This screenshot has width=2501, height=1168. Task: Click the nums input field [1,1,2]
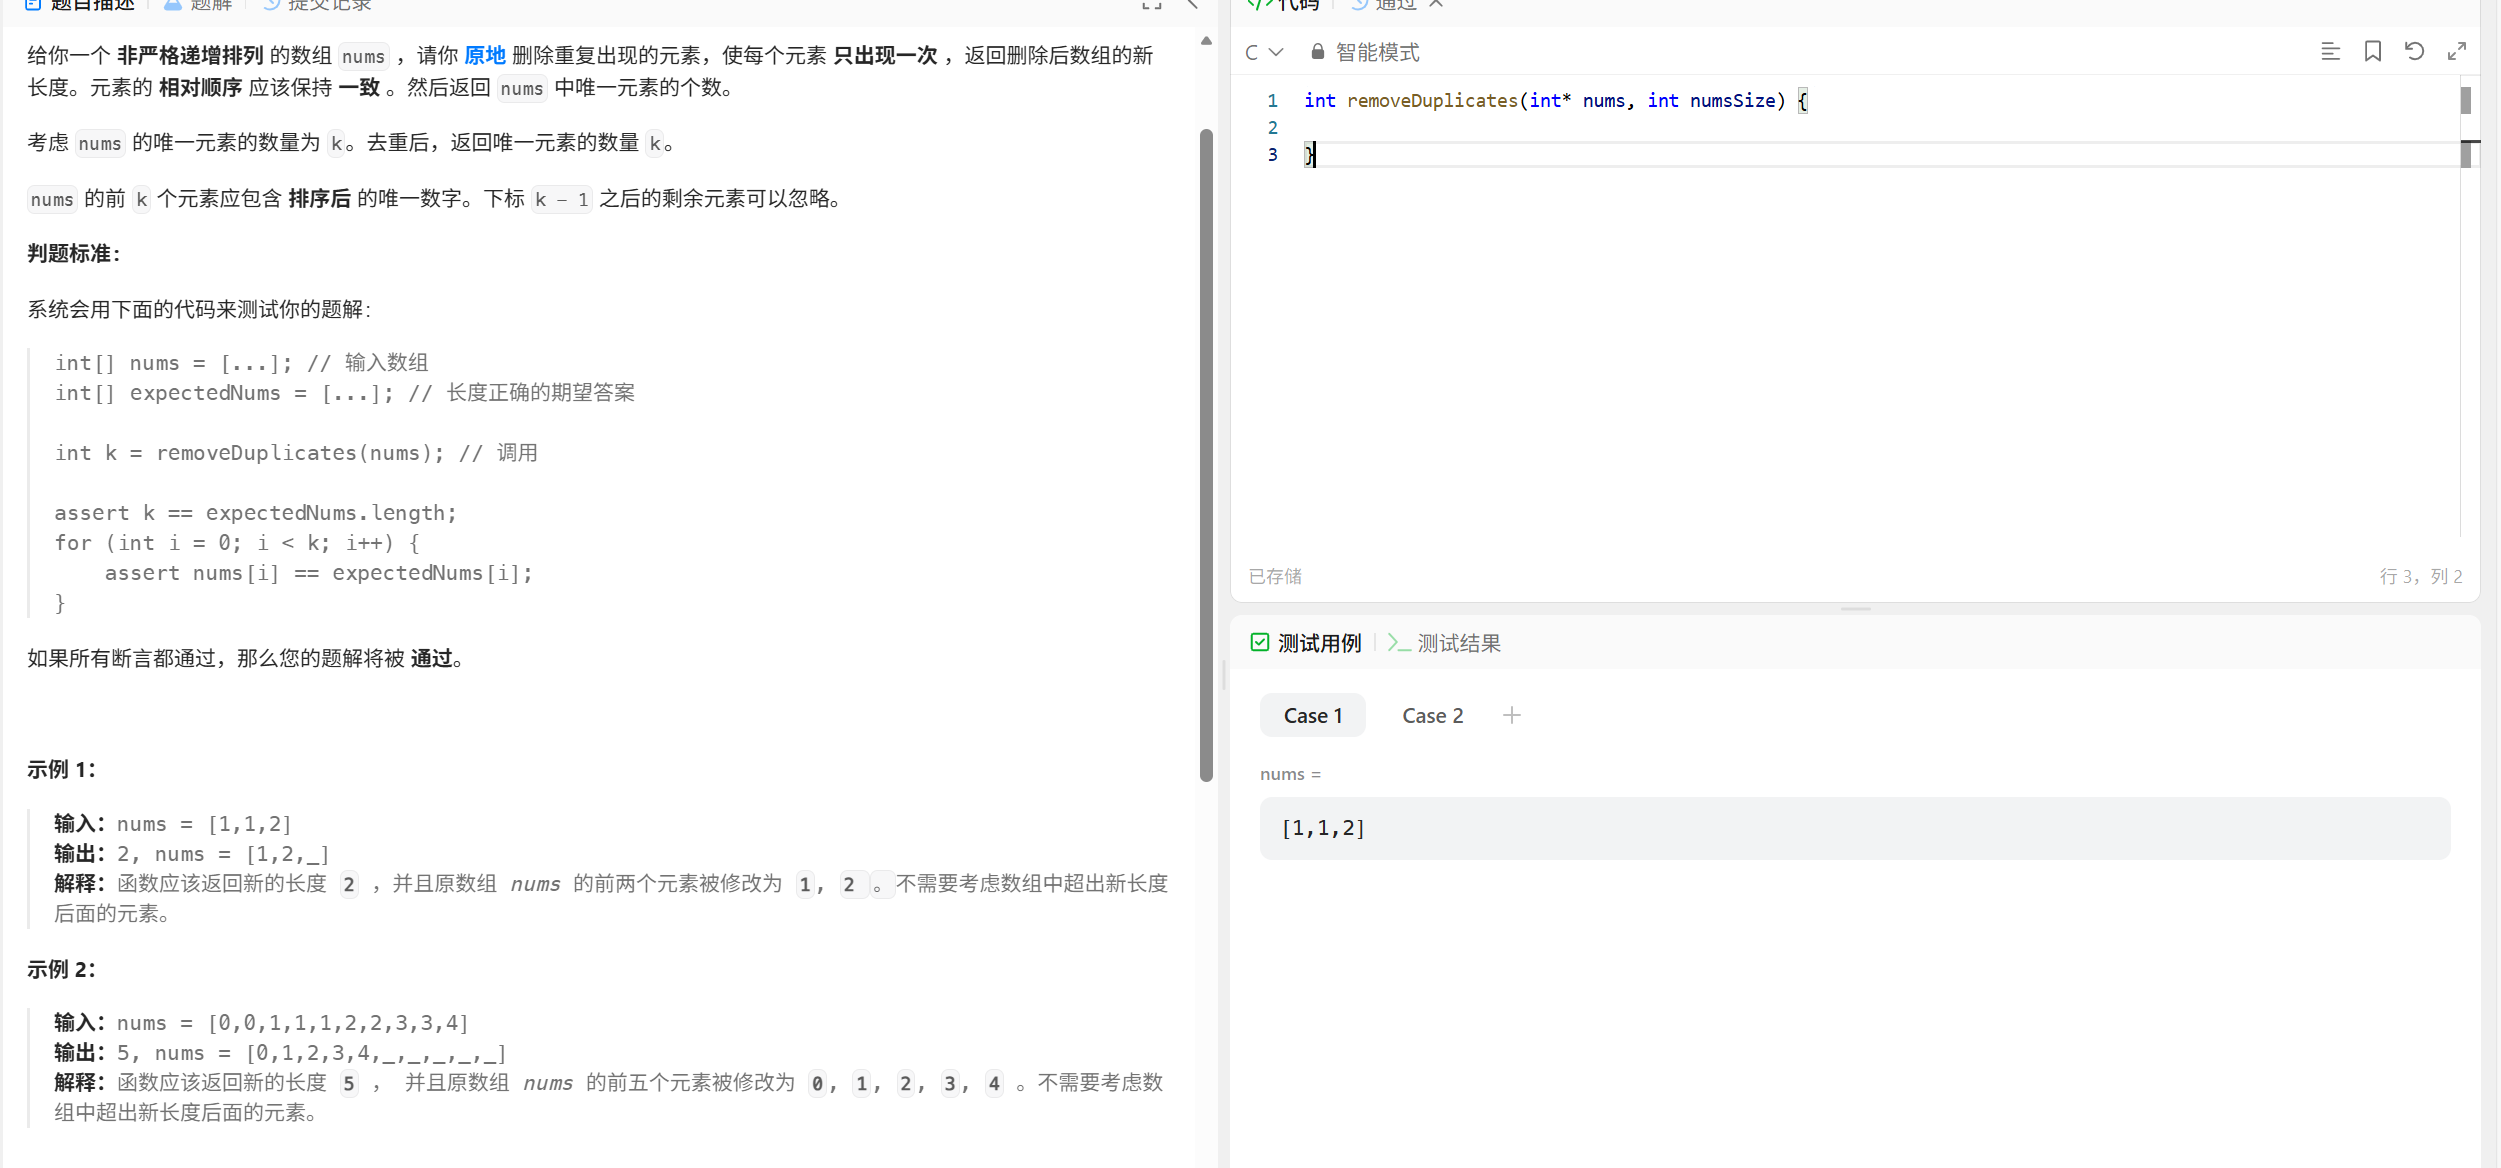point(1854,828)
